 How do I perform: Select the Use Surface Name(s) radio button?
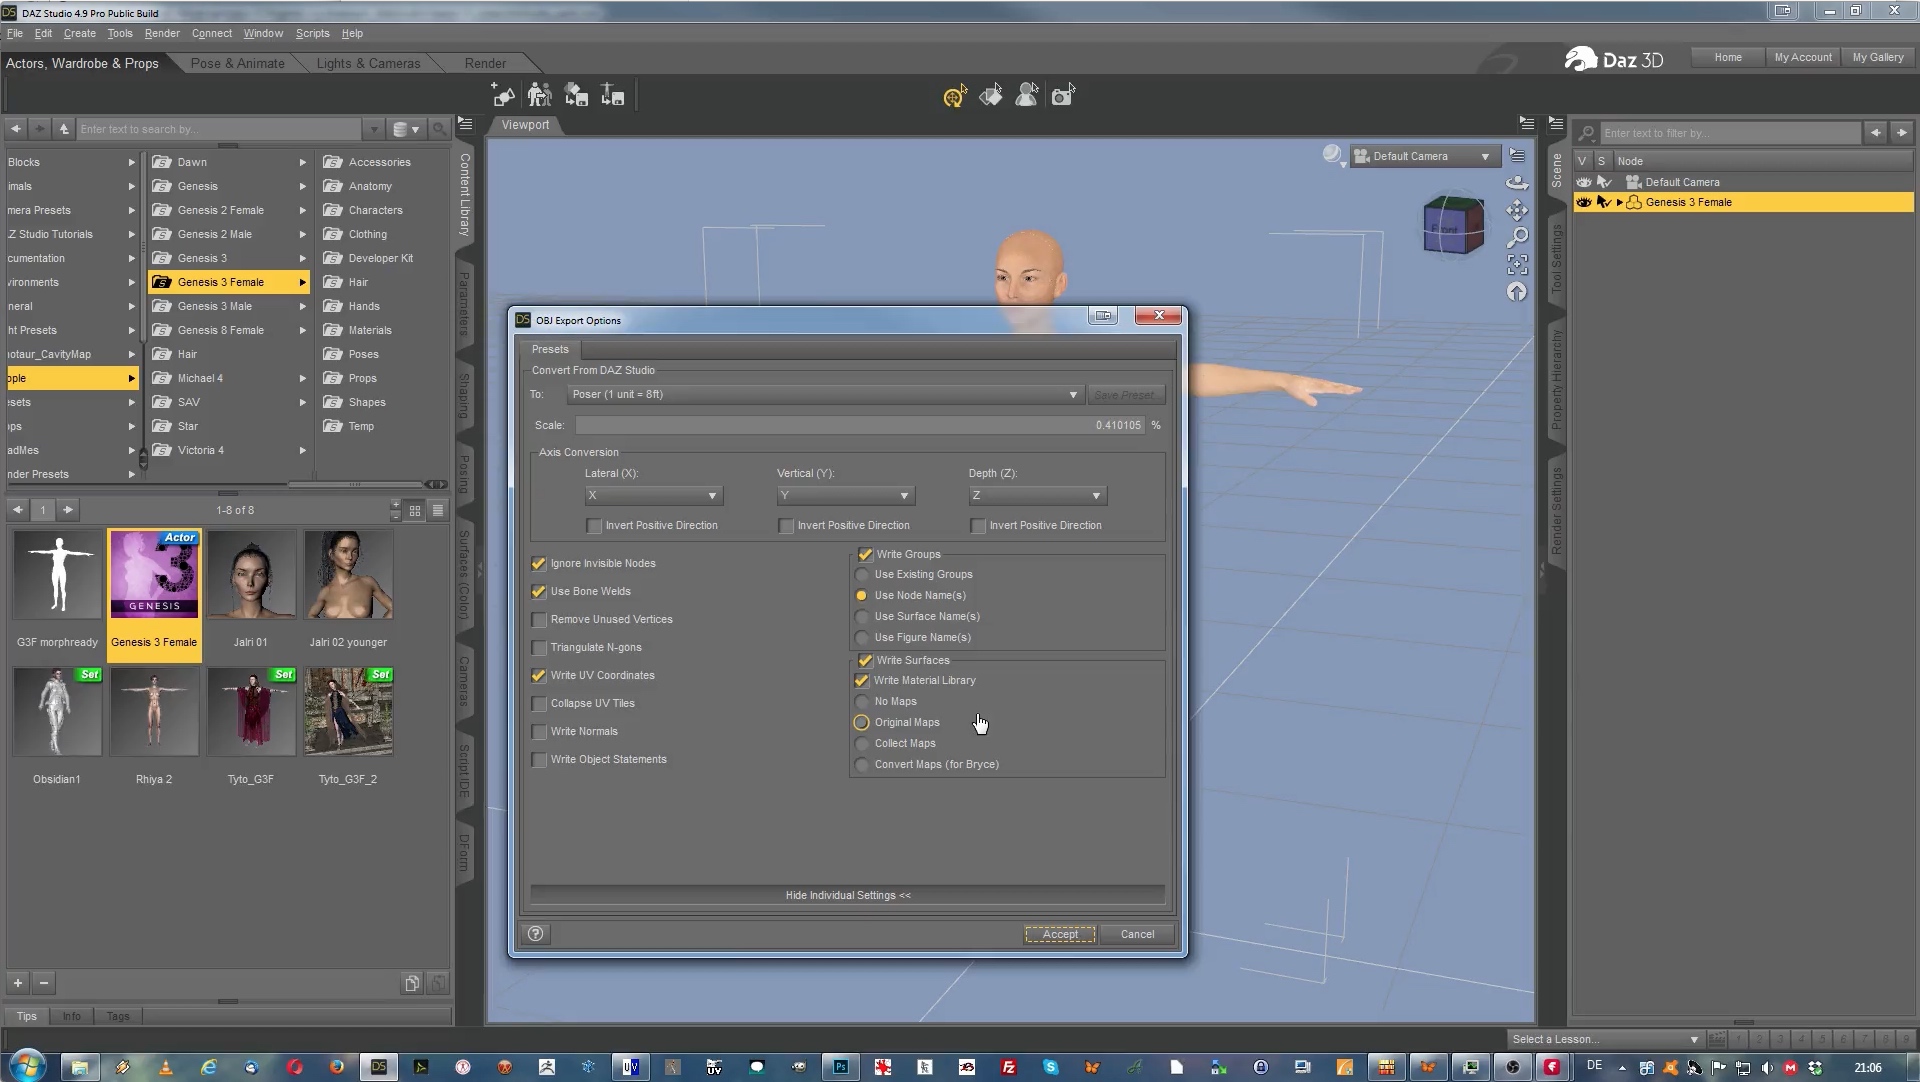click(862, 617)
